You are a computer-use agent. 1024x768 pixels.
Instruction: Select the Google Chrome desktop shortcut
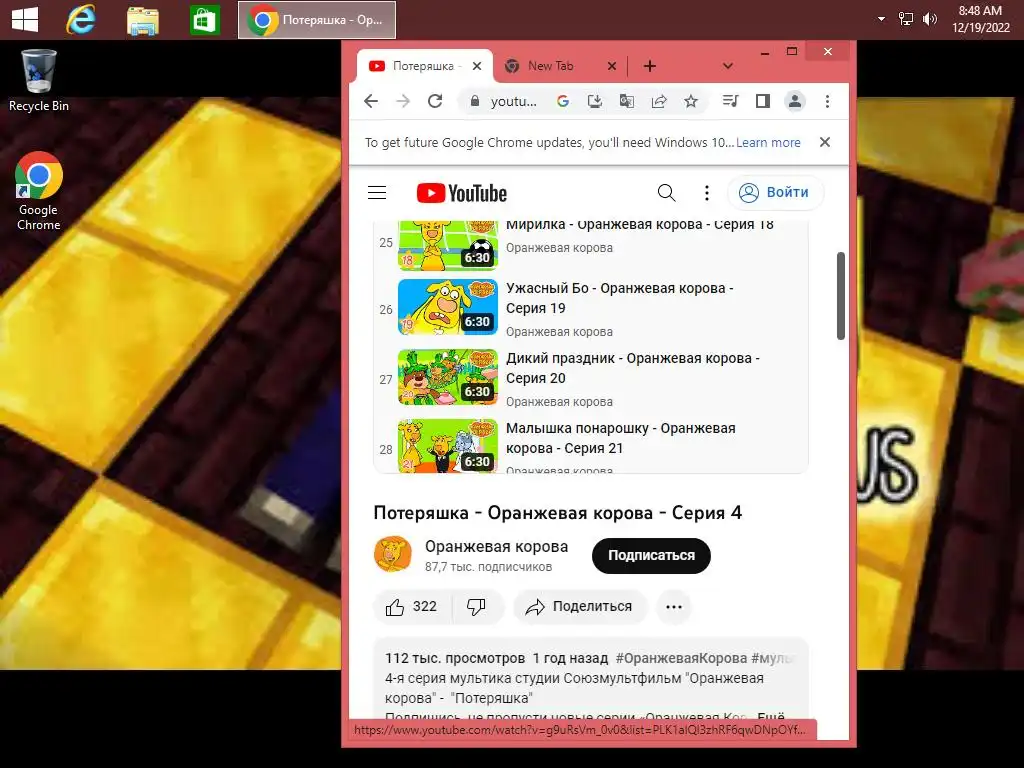pos(39,191)
